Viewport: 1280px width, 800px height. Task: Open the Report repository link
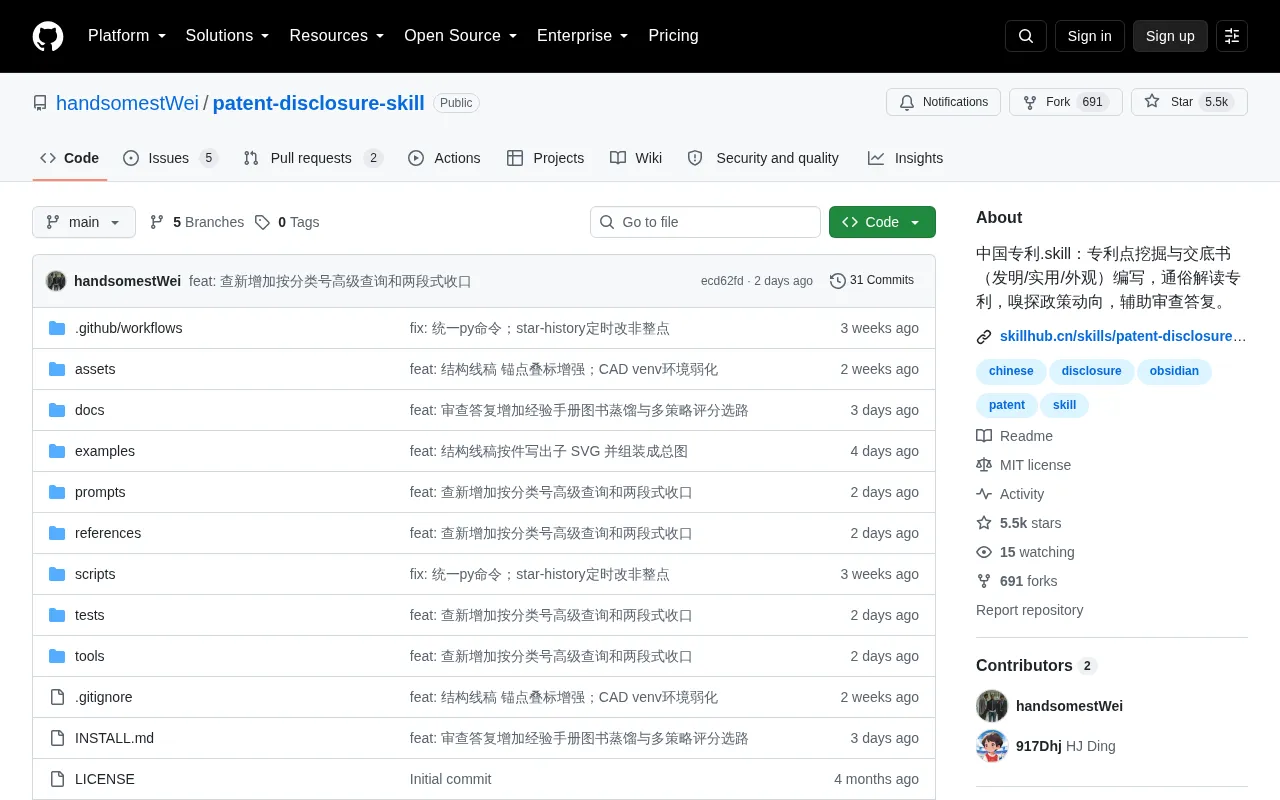(x=1029, y=610)
